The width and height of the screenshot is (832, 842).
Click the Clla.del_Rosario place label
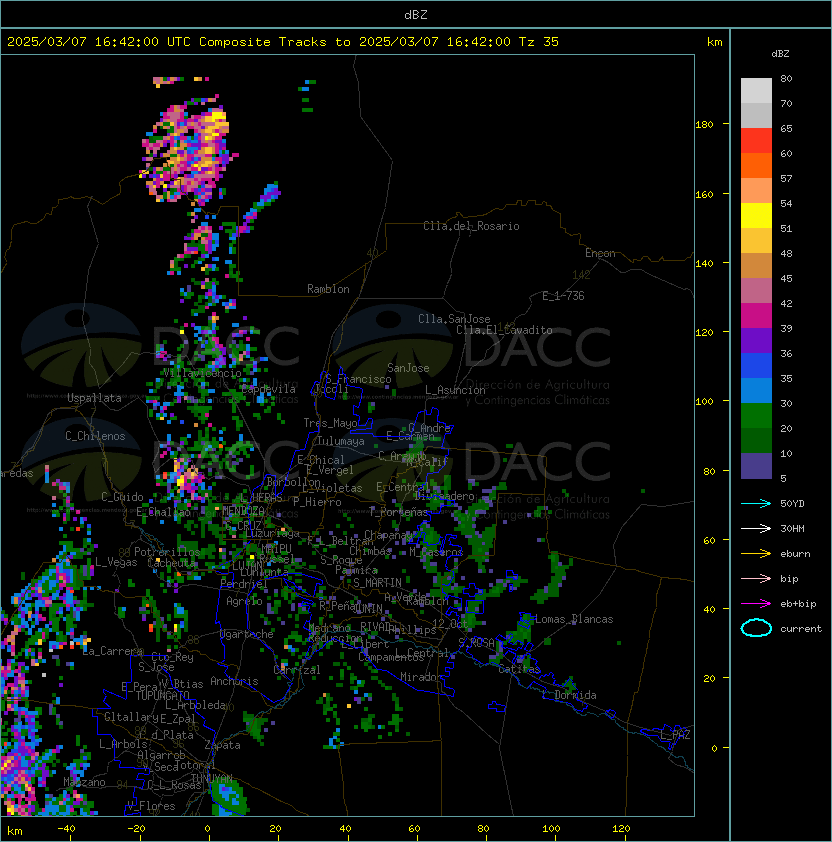pyautogui.click(x=471, y=226)
